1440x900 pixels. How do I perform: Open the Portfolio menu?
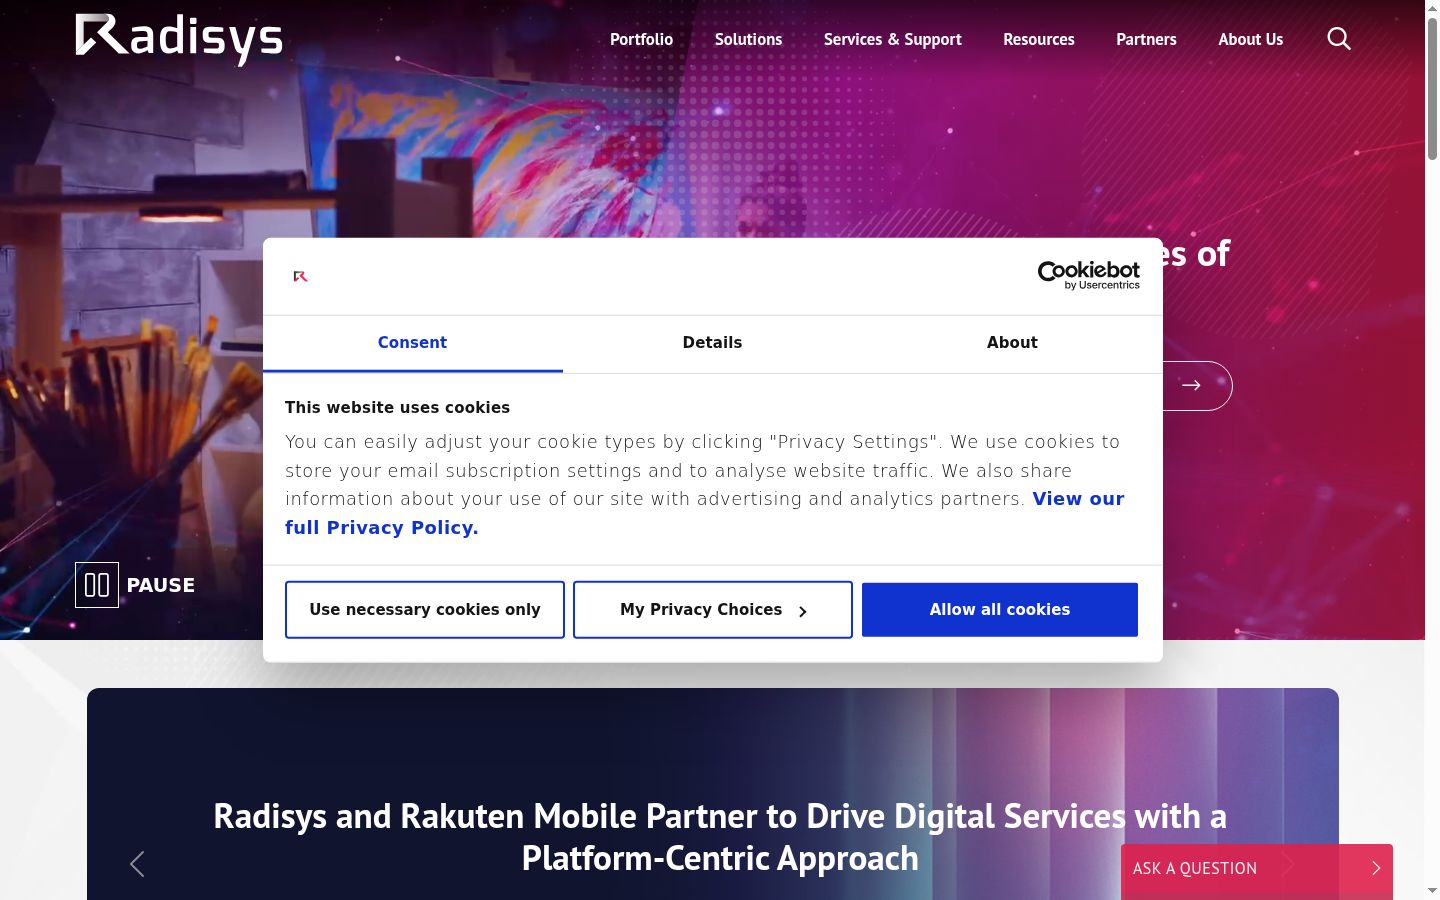point(641,39)
